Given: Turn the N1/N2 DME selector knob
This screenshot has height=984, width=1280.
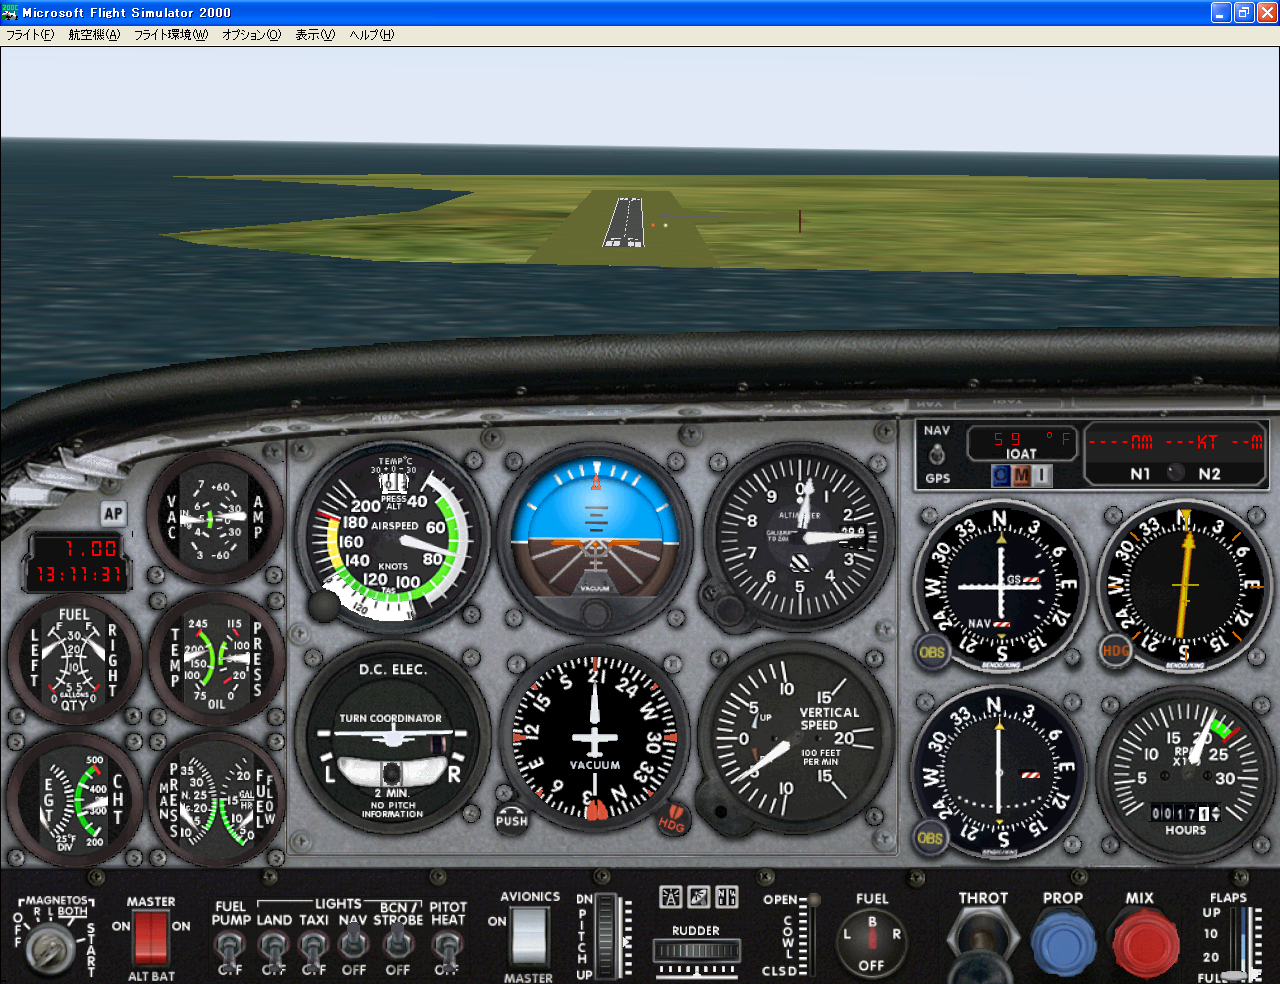Looking at the screenshot, I should point(1176,473).
